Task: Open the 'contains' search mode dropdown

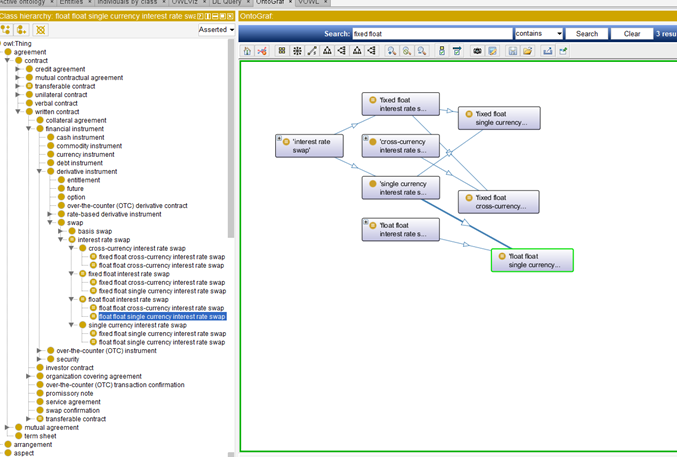Action: pos(539,33)
